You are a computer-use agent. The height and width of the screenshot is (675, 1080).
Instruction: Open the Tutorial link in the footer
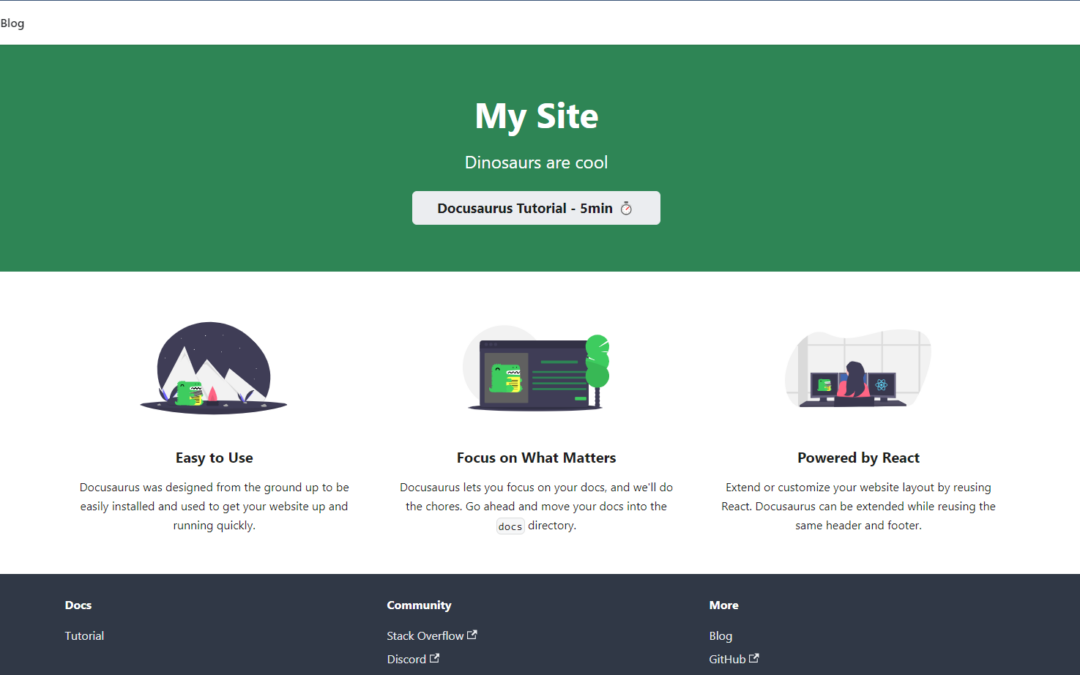84,636
